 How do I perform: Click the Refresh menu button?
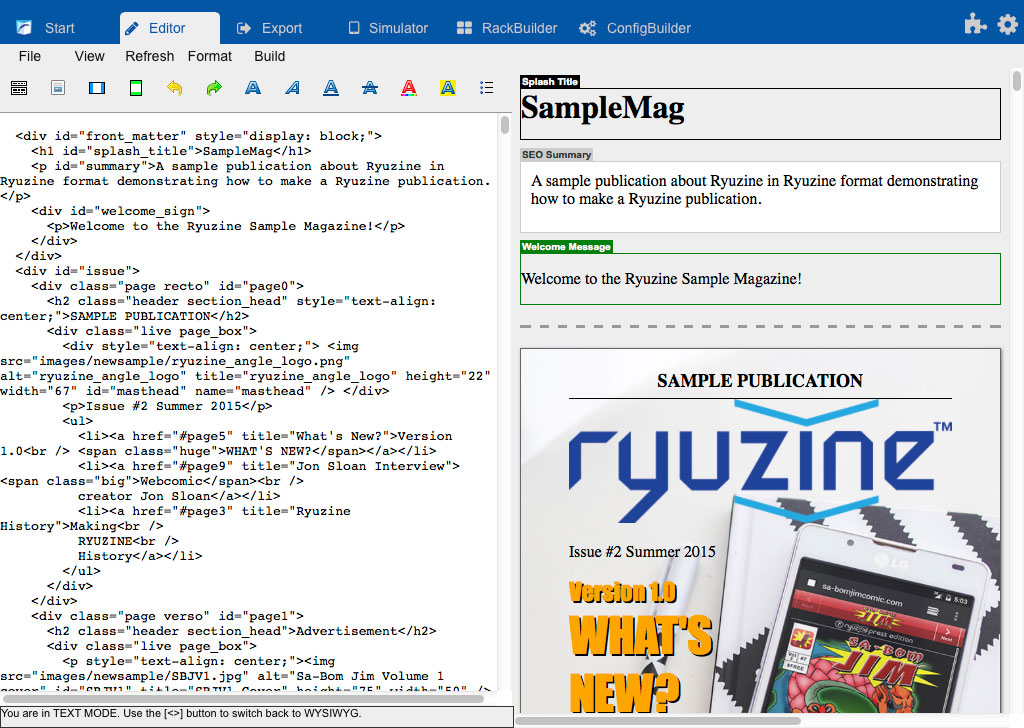pyautogui.click(x=150, y=56)
